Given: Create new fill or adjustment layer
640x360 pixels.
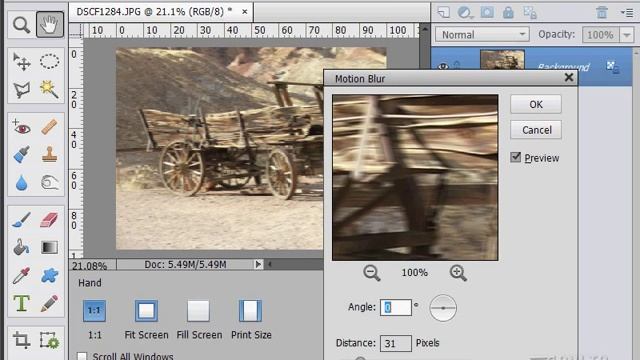Looking at the screenshot, I should click(x=465, y=13).
